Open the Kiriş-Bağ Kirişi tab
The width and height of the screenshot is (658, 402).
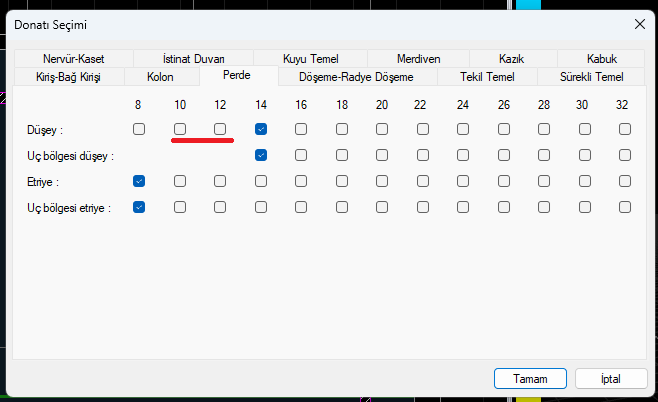point(69,77)
